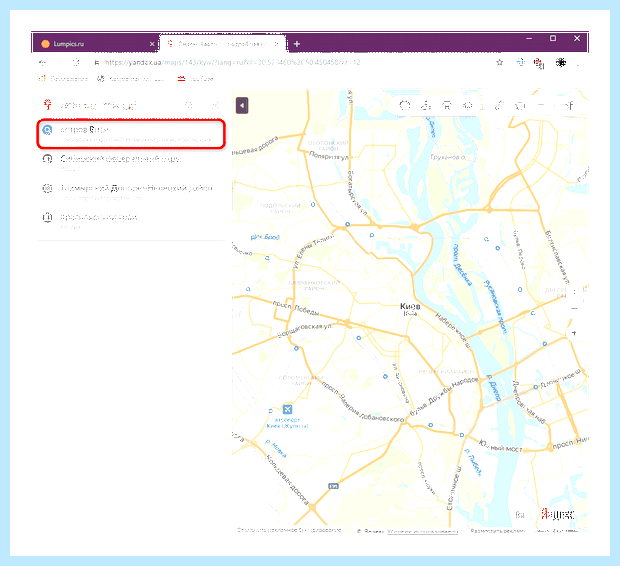Click the 'Труханов о.' island label

click(x=448, y=157)
